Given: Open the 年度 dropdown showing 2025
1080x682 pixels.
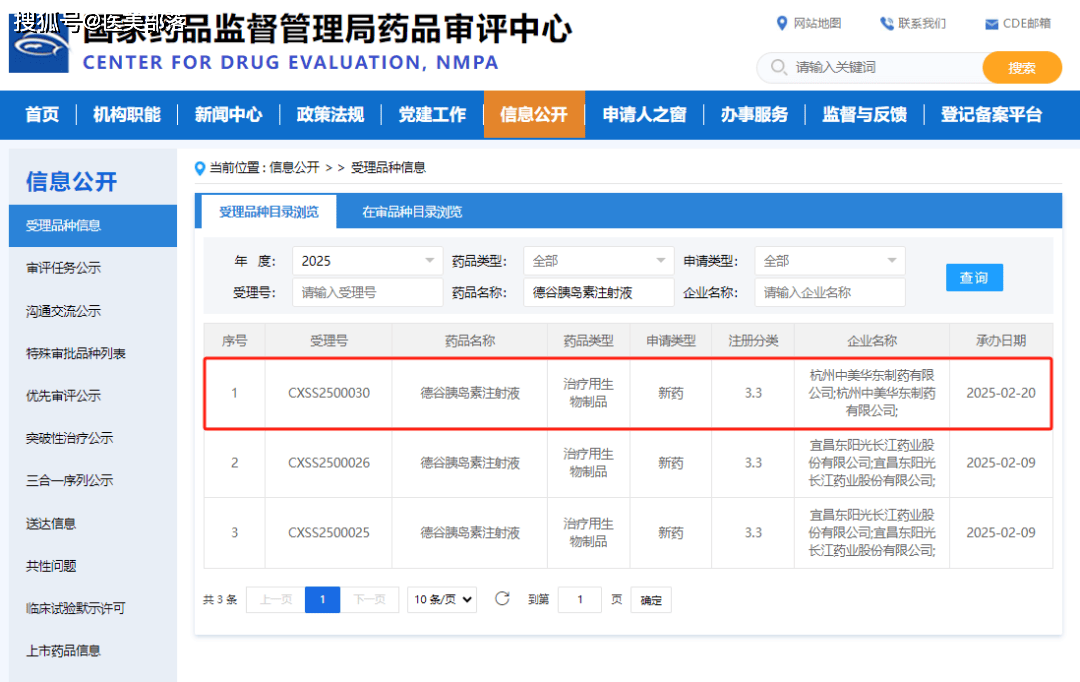Looking at the screenshot, I should coord(367,260).
